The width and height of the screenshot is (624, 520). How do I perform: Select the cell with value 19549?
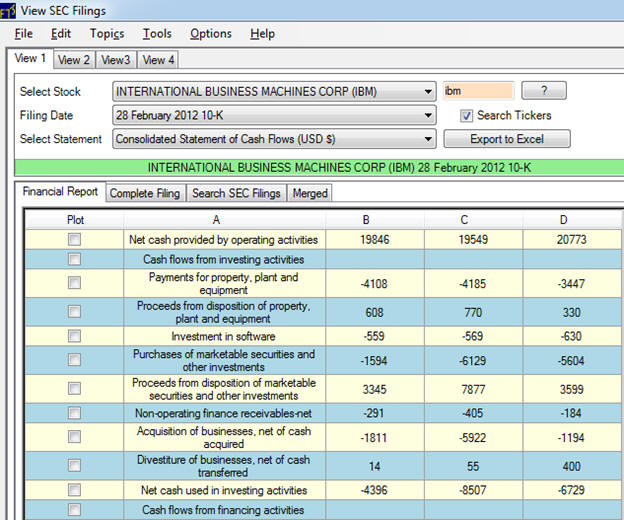[x=473, y=240]
